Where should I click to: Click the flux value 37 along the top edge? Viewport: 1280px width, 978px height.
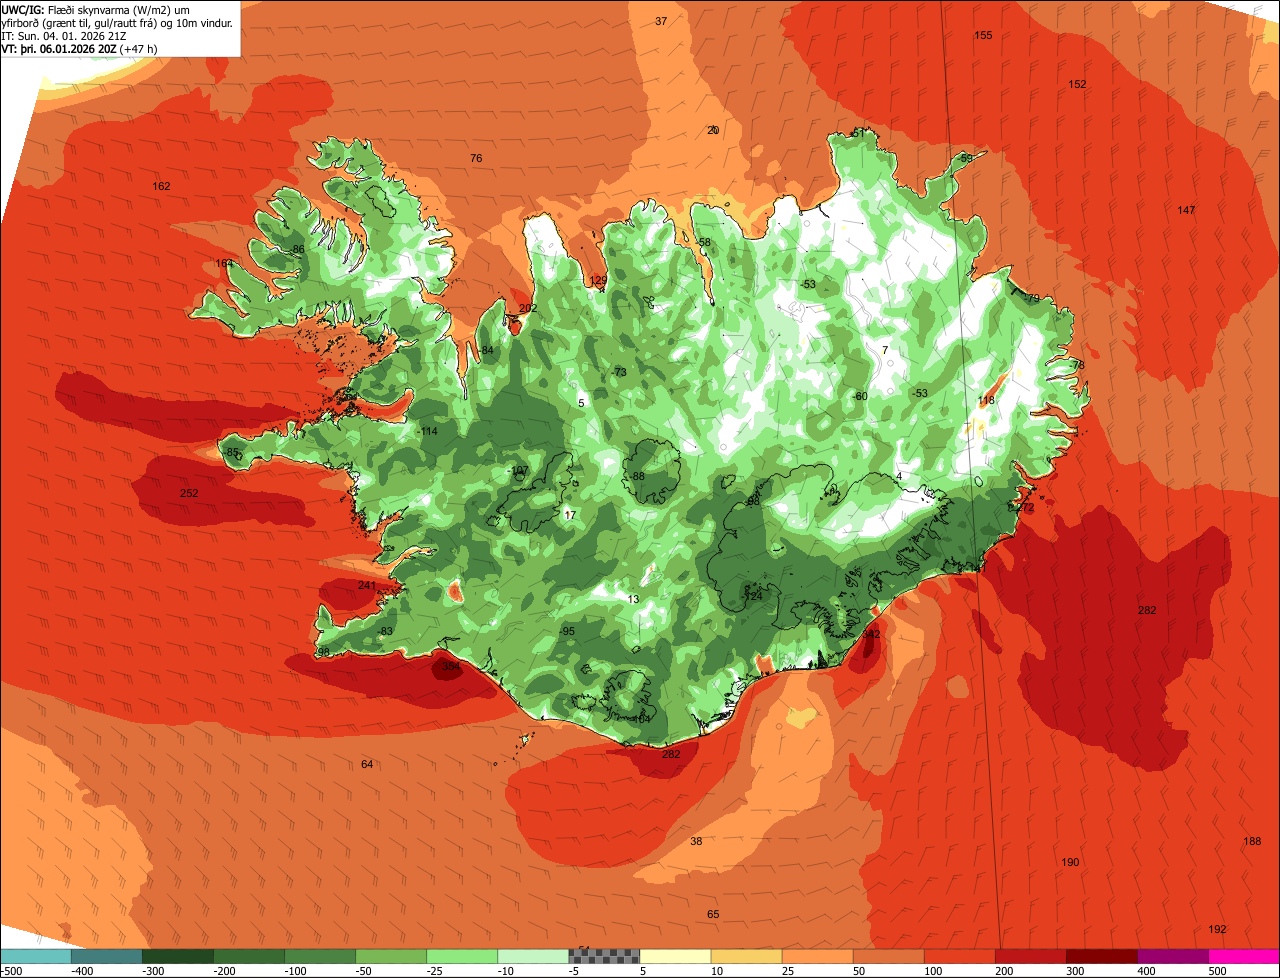pos(661,20)
